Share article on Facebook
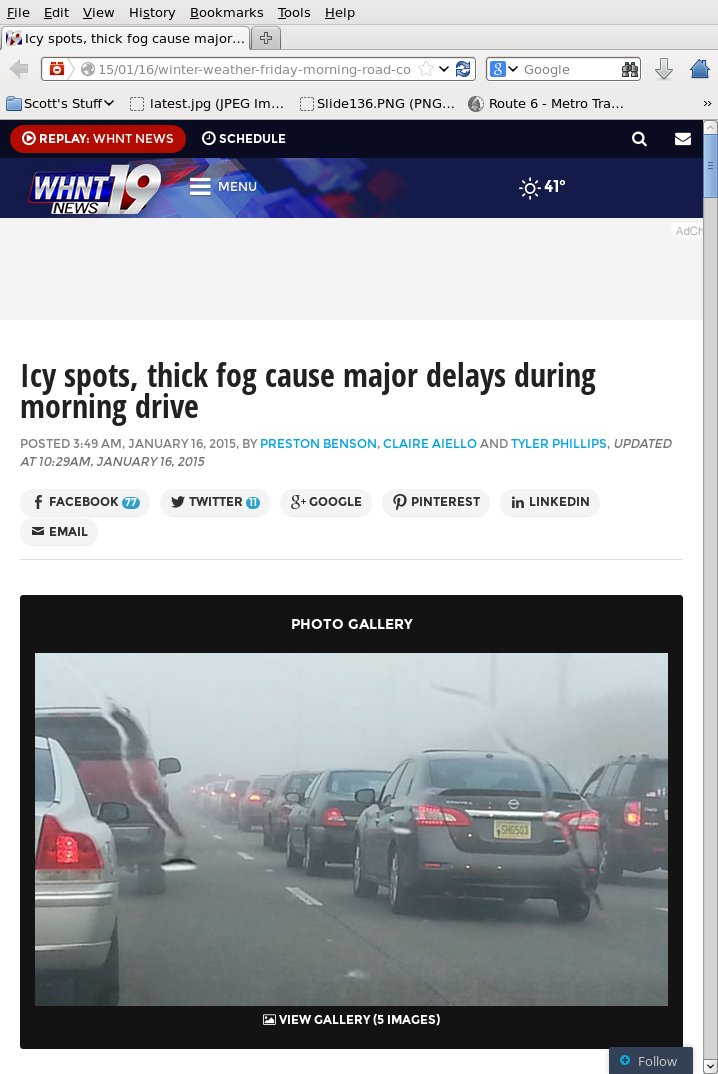Image resolution: width=718 pixels, height=1074 pixels. pyautogui.click(x=86, y=502)
